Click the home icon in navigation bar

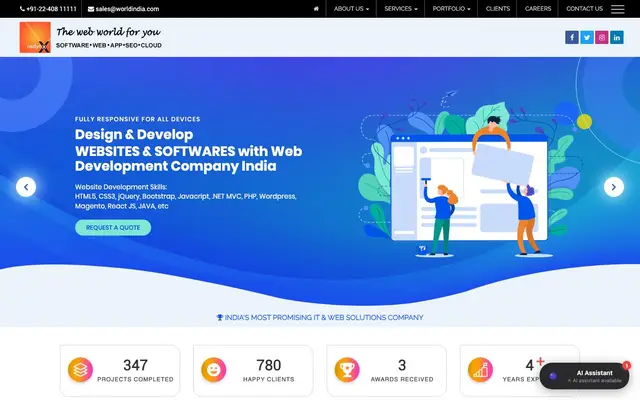point(316,9)
